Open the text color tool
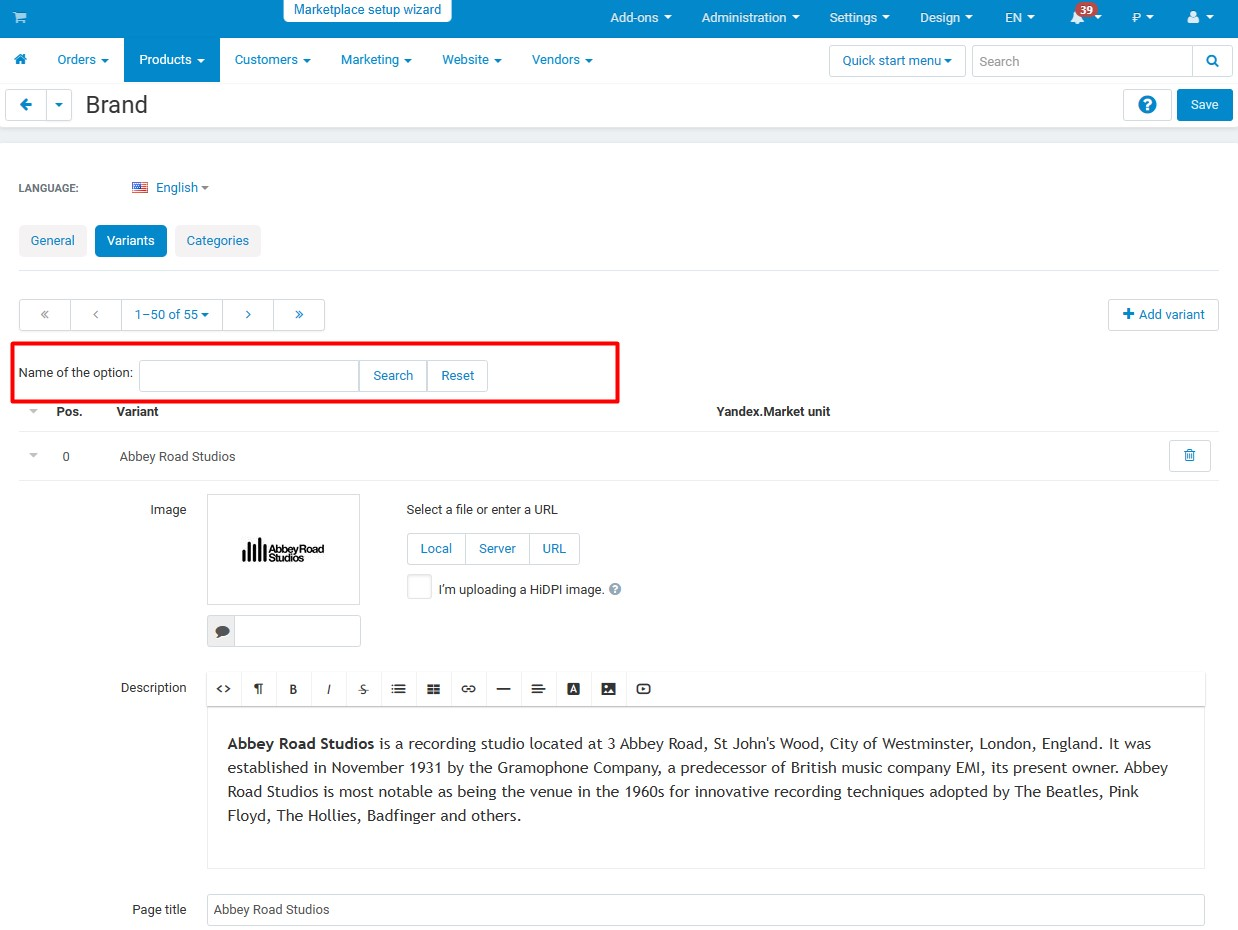The height and width of the screenshot is (930, 1238). [573, 689]
